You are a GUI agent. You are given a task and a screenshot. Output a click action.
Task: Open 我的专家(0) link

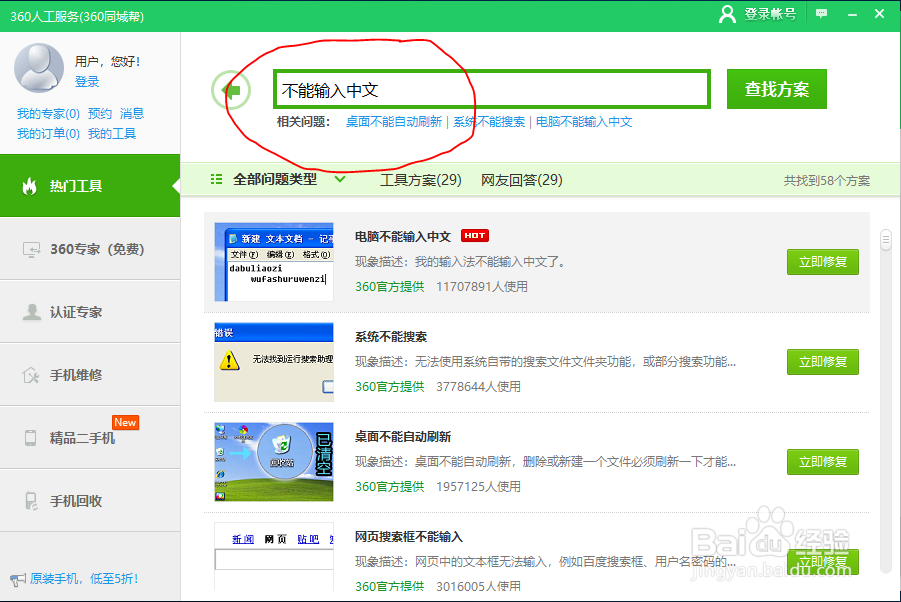48,114
